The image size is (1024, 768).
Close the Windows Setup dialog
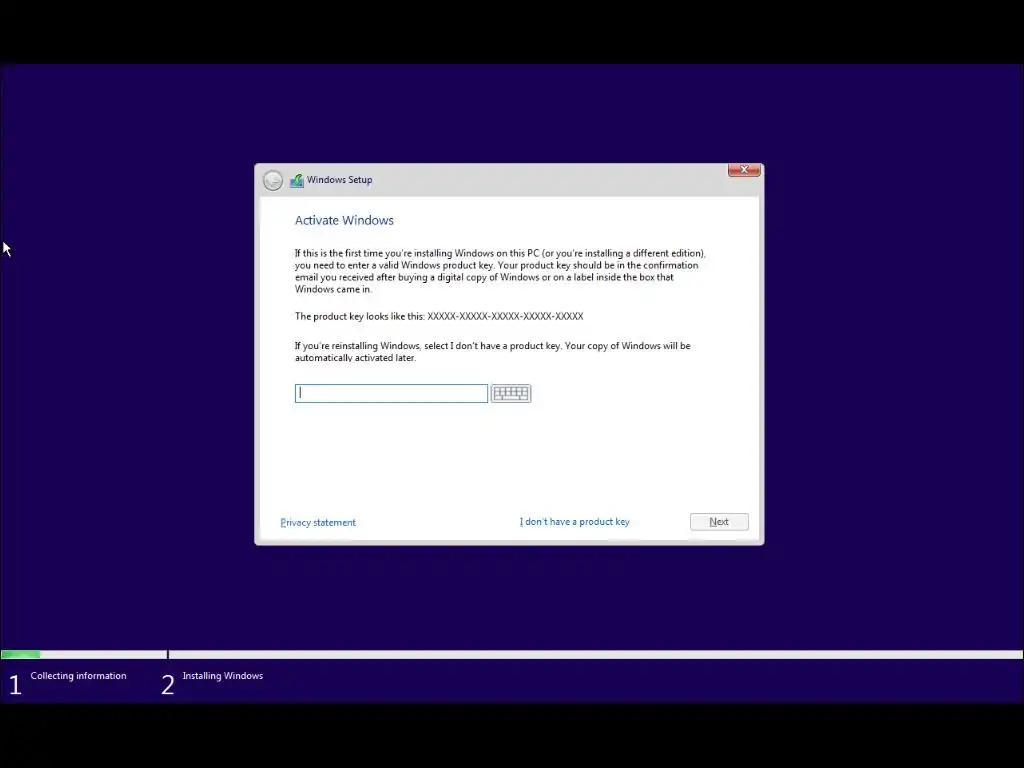[744, 170]
